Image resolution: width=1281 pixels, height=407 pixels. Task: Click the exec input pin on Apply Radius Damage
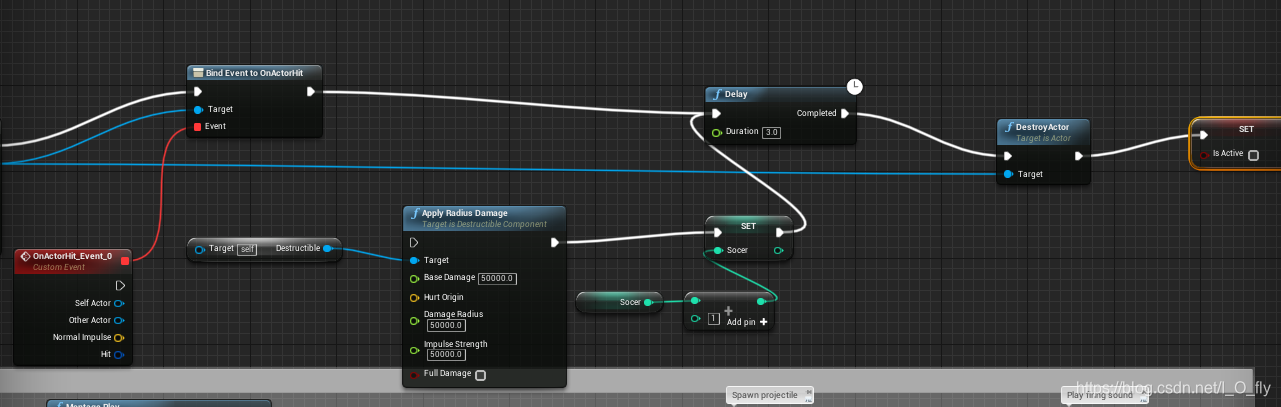(x=414, y=242)
